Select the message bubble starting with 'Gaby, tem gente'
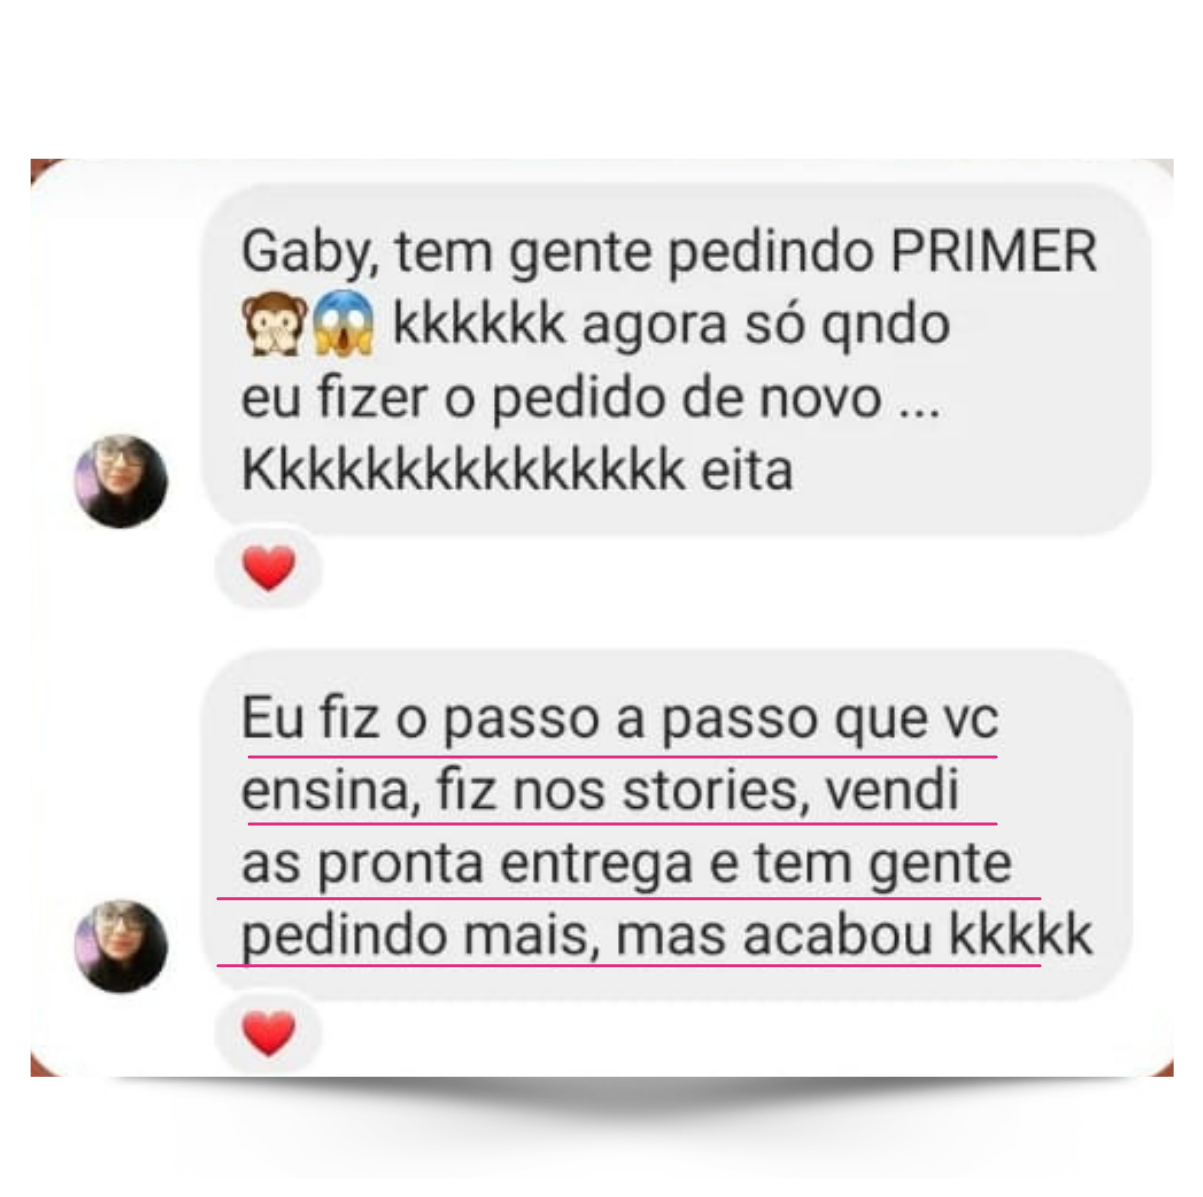1203x1197 pixels. coord(676,358)
